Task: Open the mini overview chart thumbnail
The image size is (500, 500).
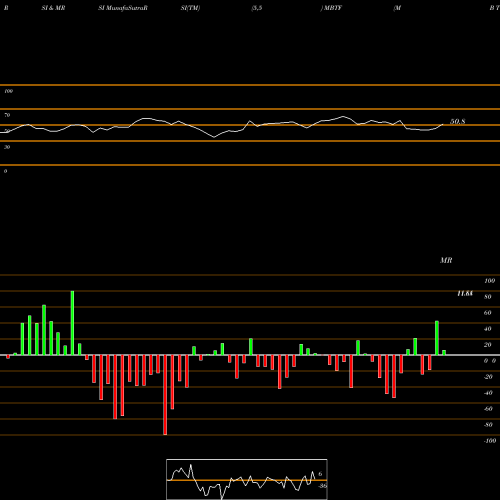Action: (x=247, y=479)
